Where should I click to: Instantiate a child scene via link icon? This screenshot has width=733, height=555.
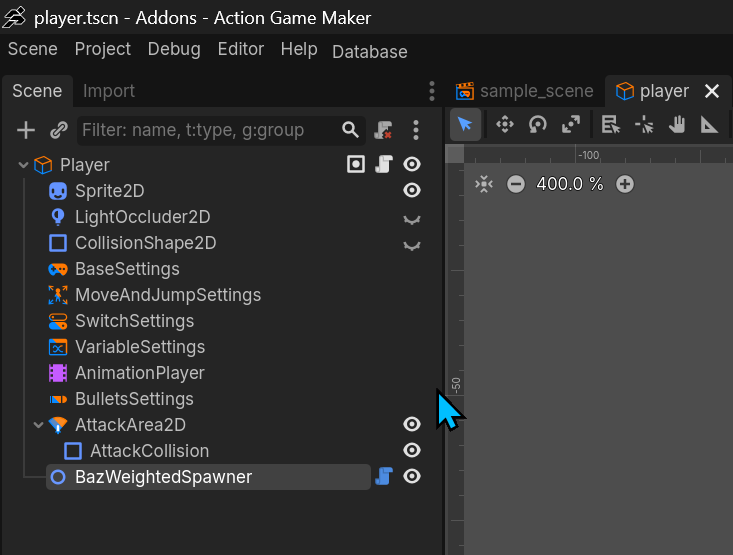(59, 130)
